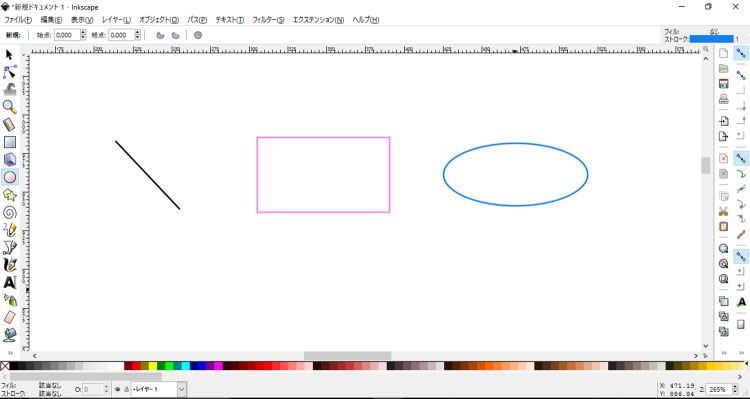The image size is (750, 399).
Task: Open the レイヤー 1 layer dropdown
Action: (x=158, y=389)
